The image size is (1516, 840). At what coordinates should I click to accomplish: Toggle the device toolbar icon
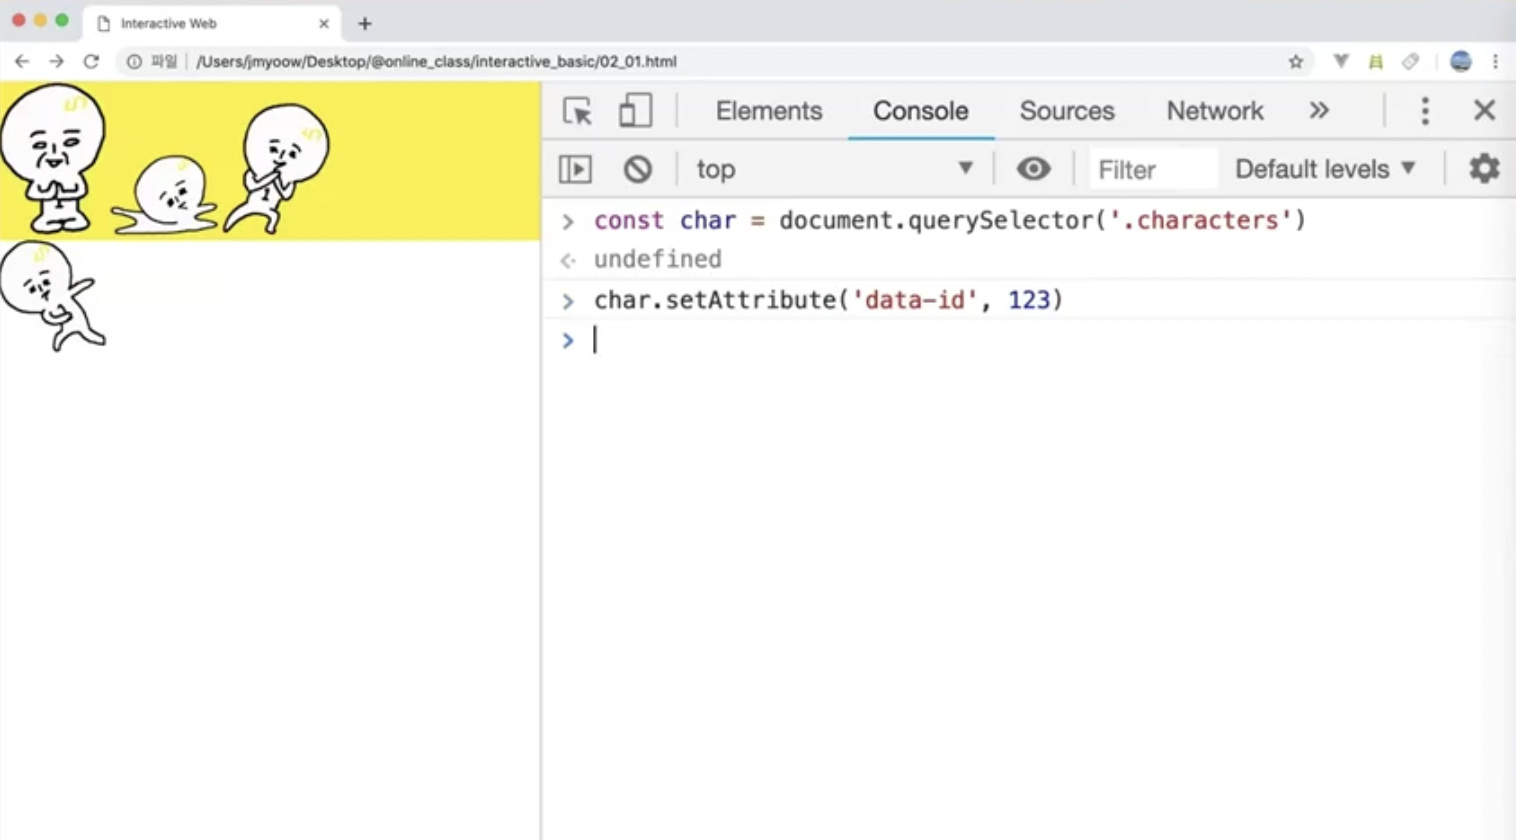point(635,111)
